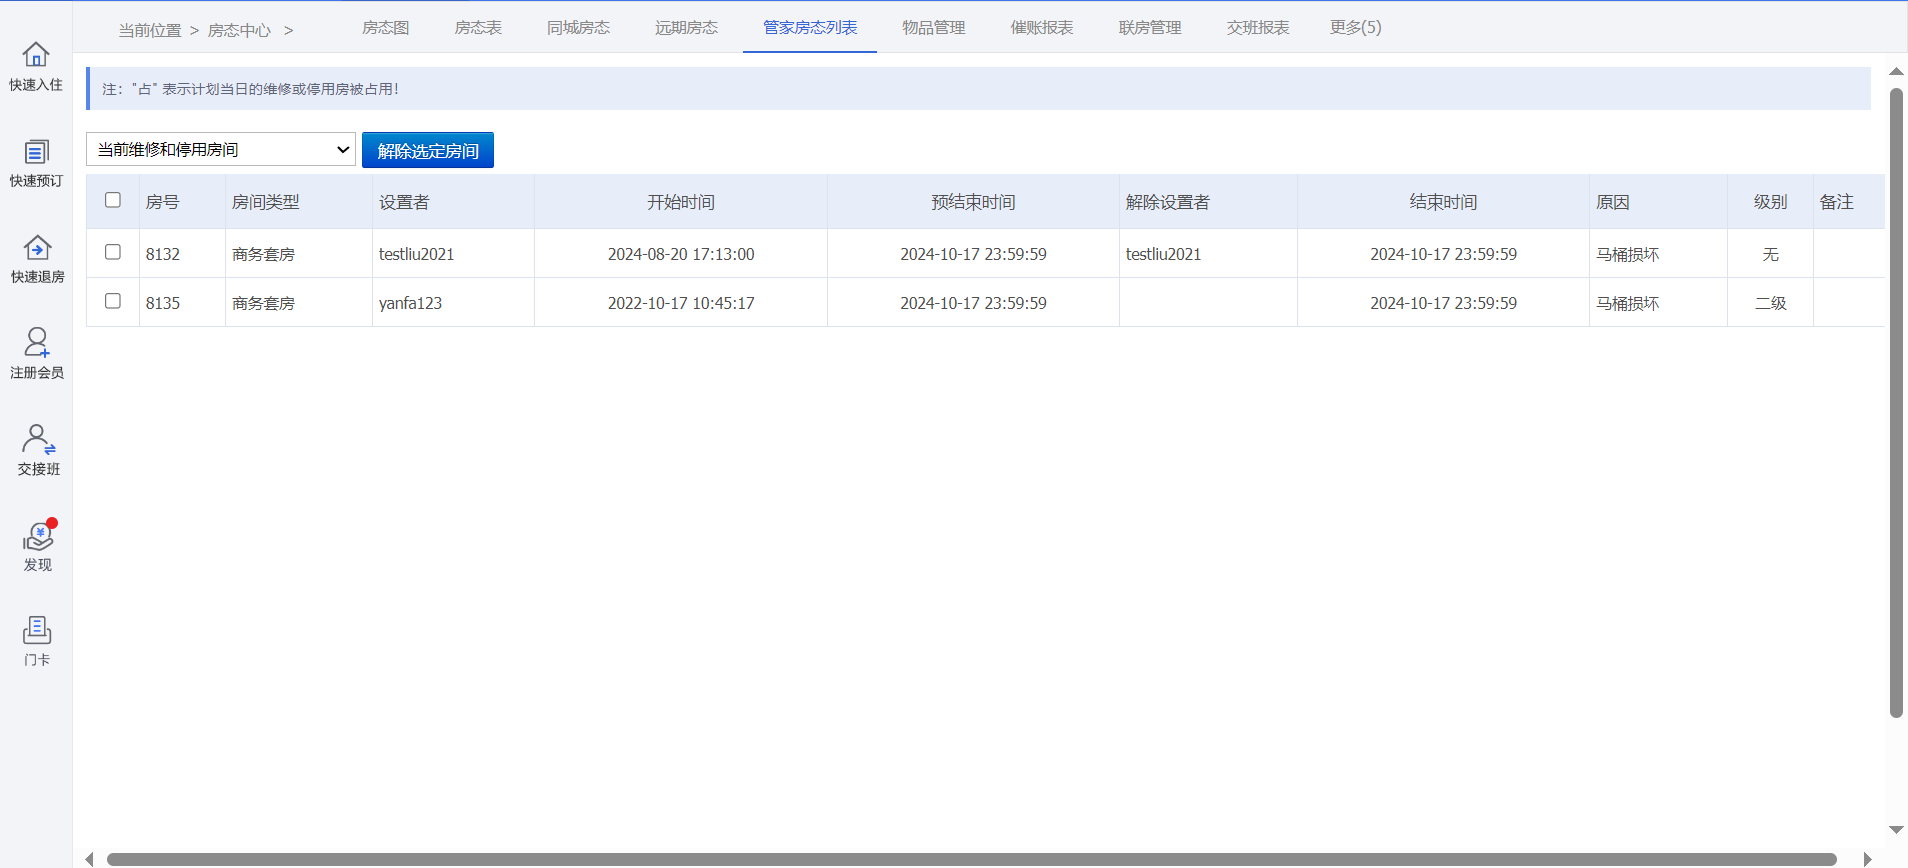Open 发现 discover icon

coord(38,546)
